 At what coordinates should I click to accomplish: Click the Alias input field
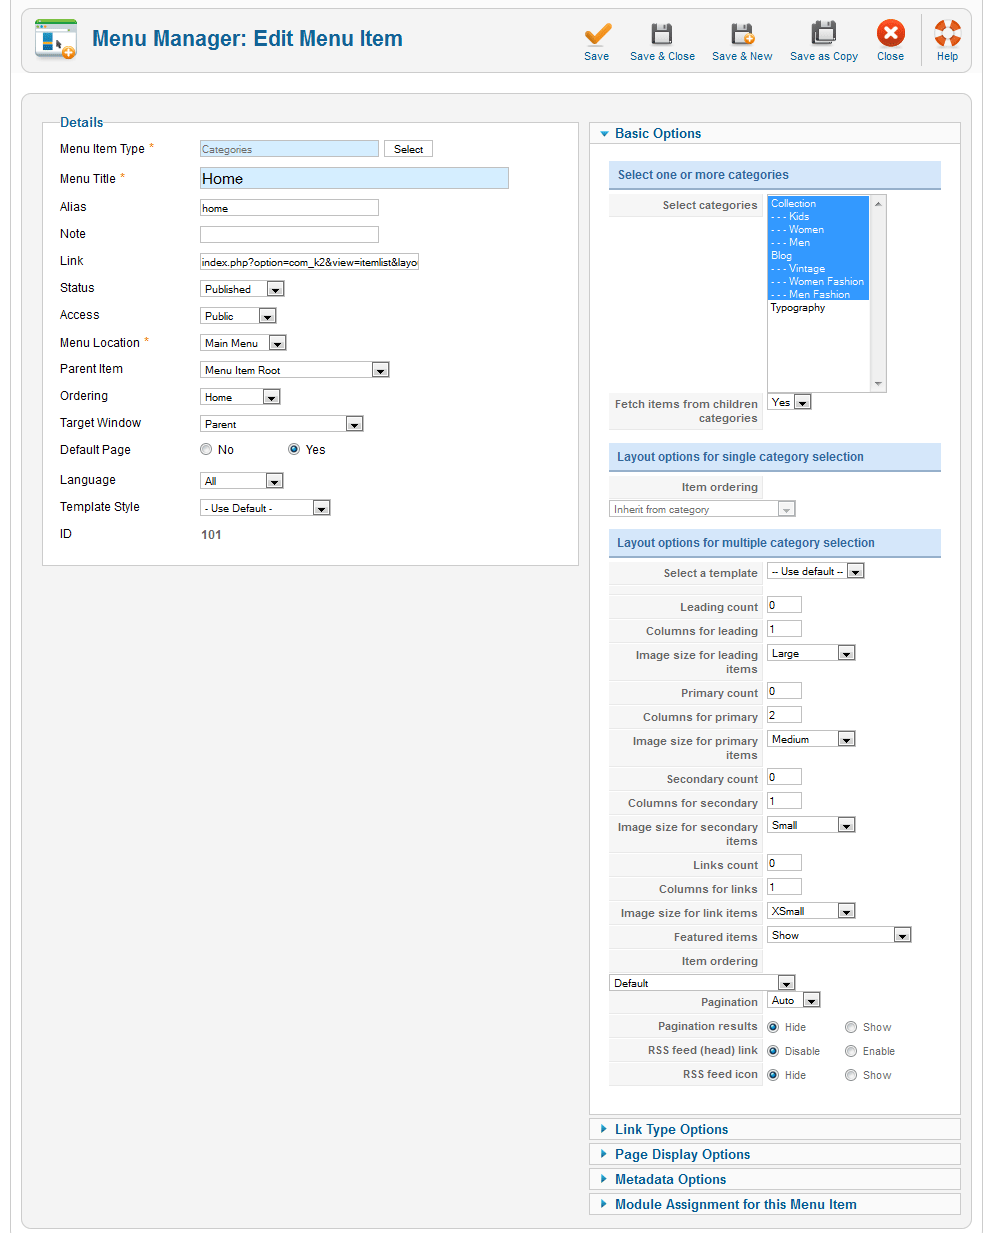[289, 208]
